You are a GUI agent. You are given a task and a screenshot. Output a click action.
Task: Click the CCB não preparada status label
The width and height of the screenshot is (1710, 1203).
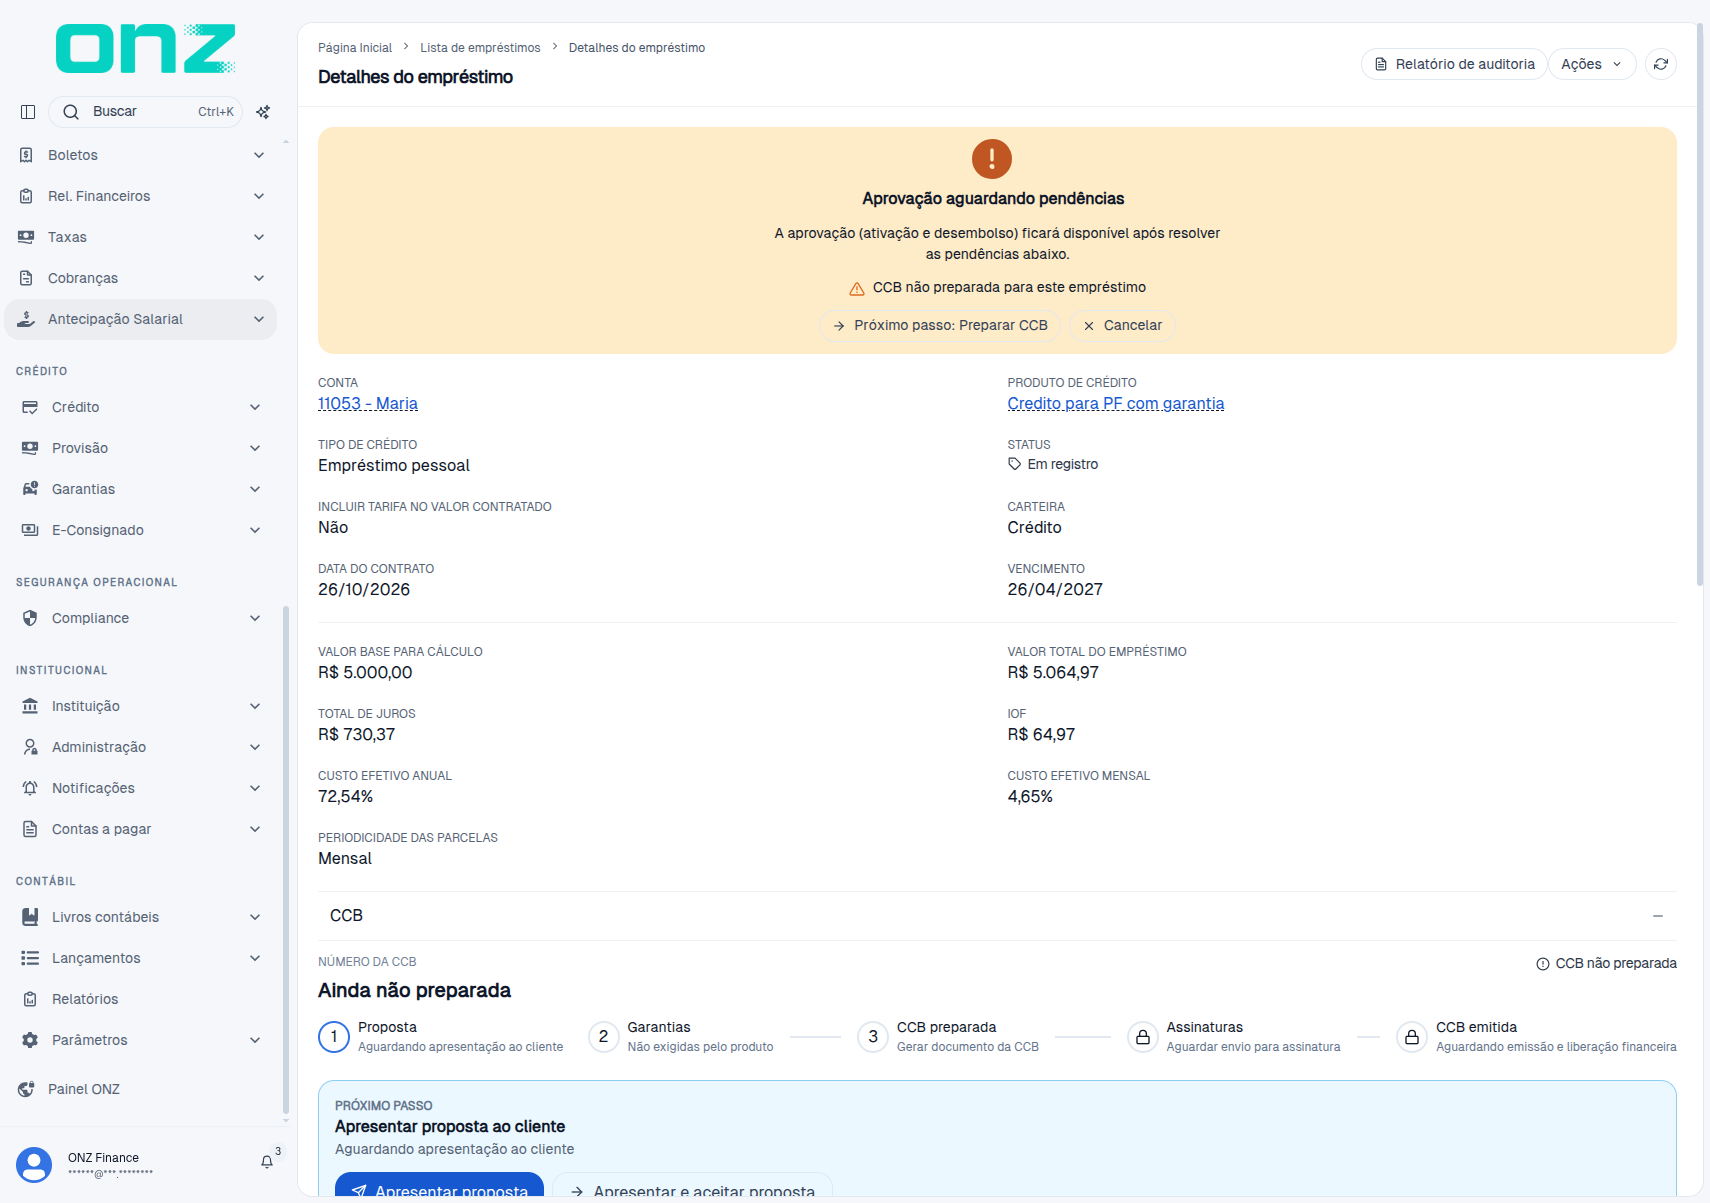point(1607,964)
